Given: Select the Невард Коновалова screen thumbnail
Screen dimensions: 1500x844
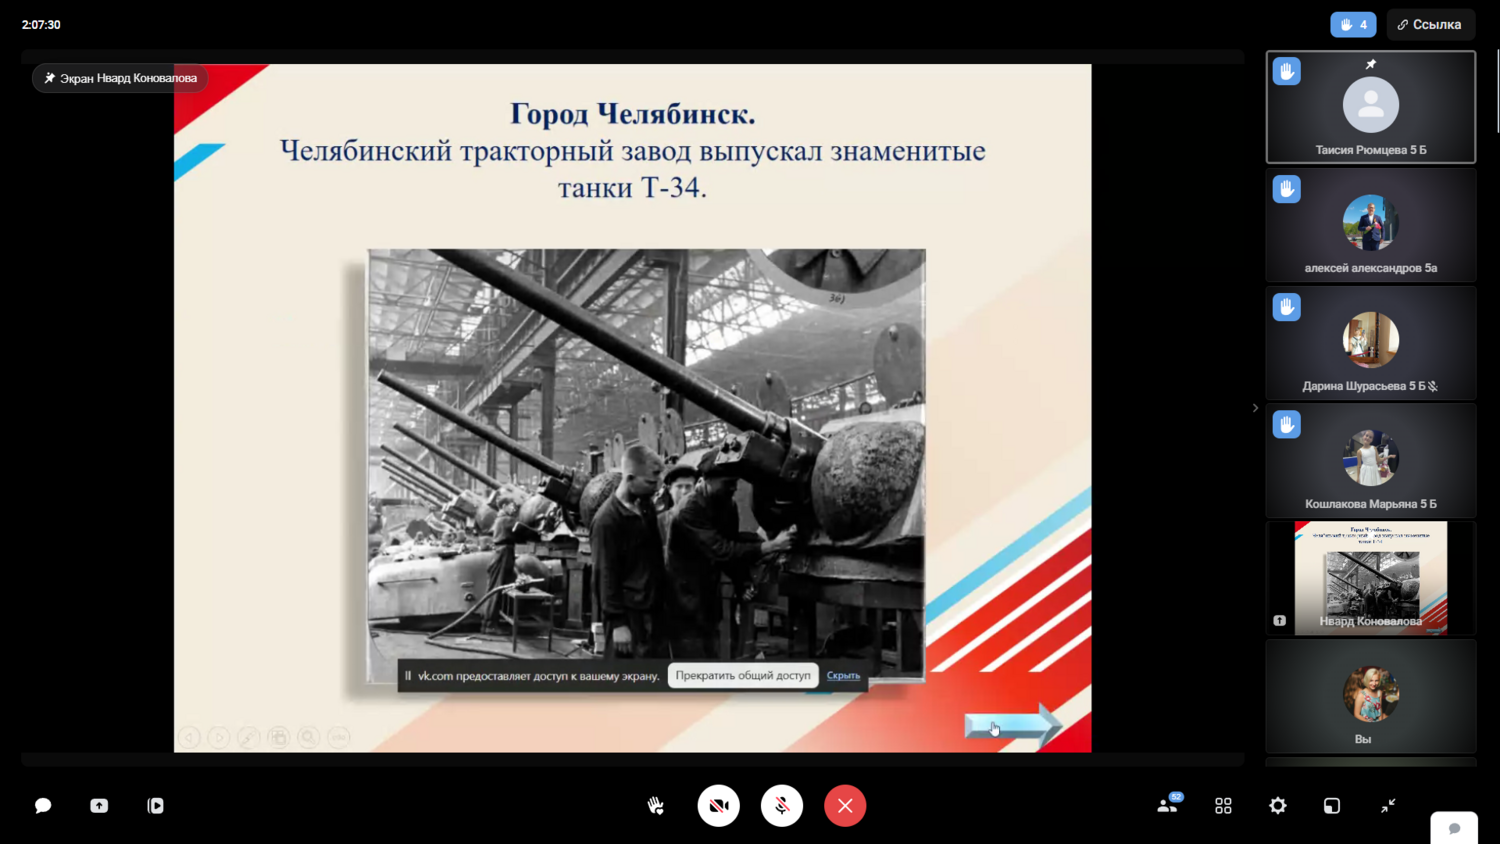Looking at the screenshot, I should coord(1370,578).
